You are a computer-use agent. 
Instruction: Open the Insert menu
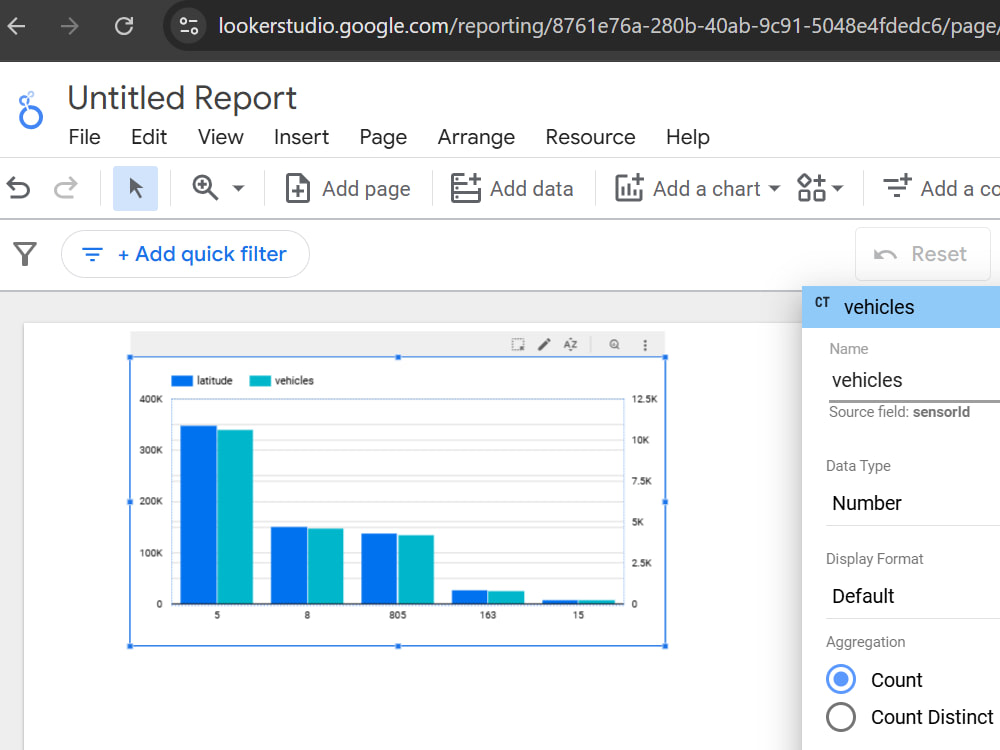[x=301, y=137]
